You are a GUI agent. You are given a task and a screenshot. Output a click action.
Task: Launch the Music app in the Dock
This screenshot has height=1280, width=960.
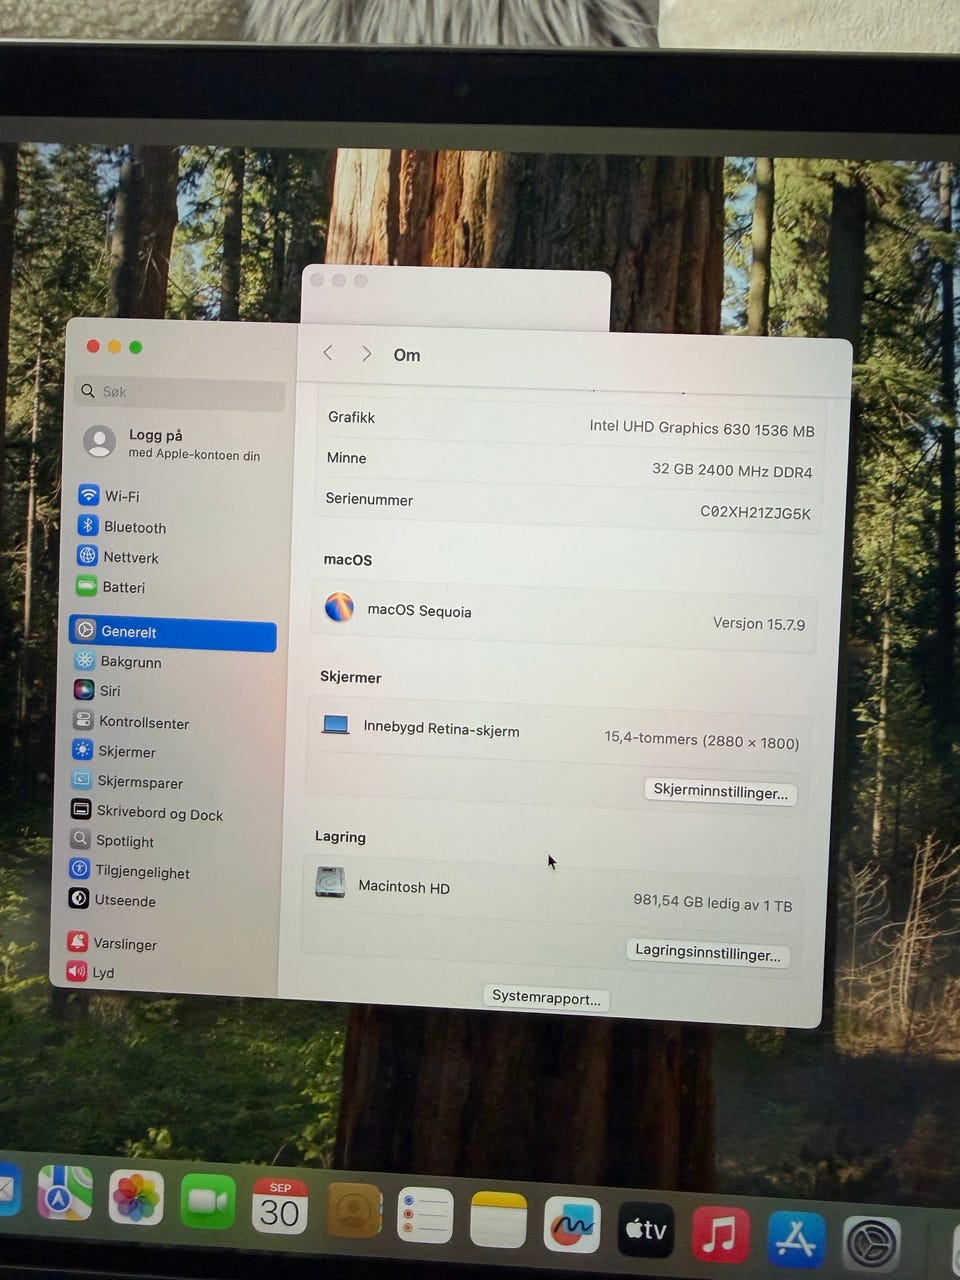tap(720, 1234)
